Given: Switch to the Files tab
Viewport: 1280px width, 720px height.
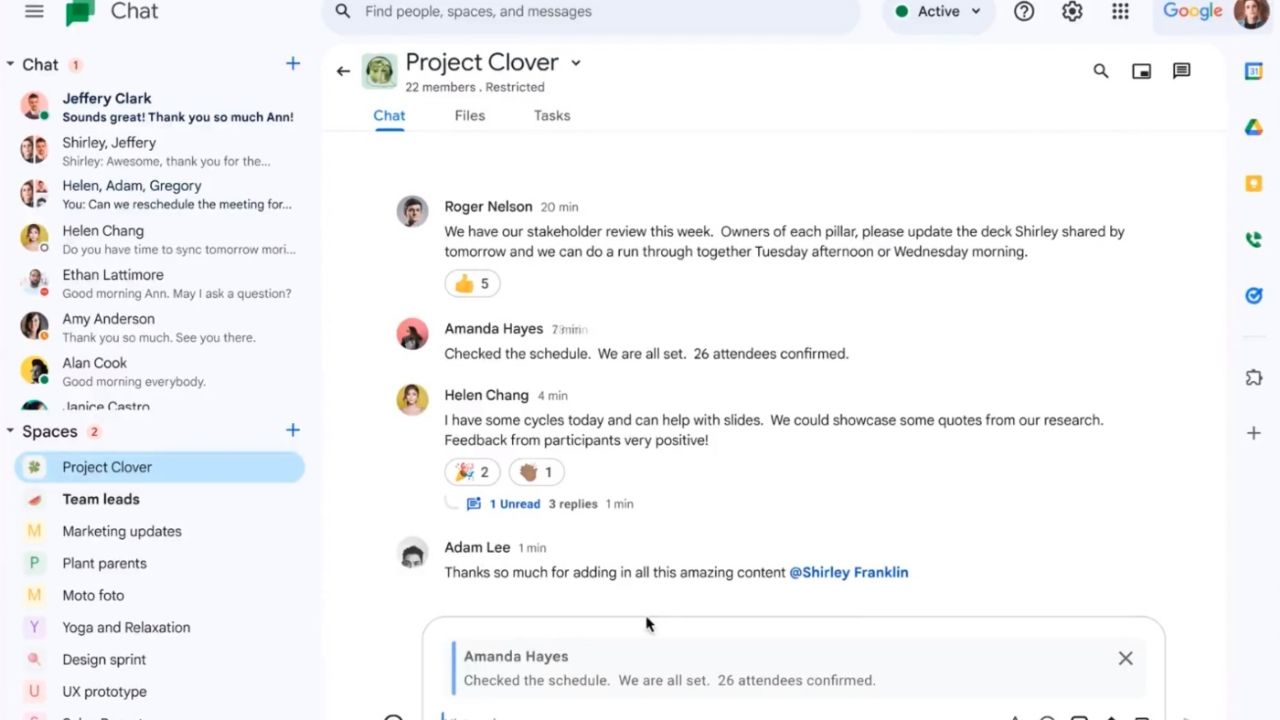Looking at the screenshot, I should [x=469, y=116].
